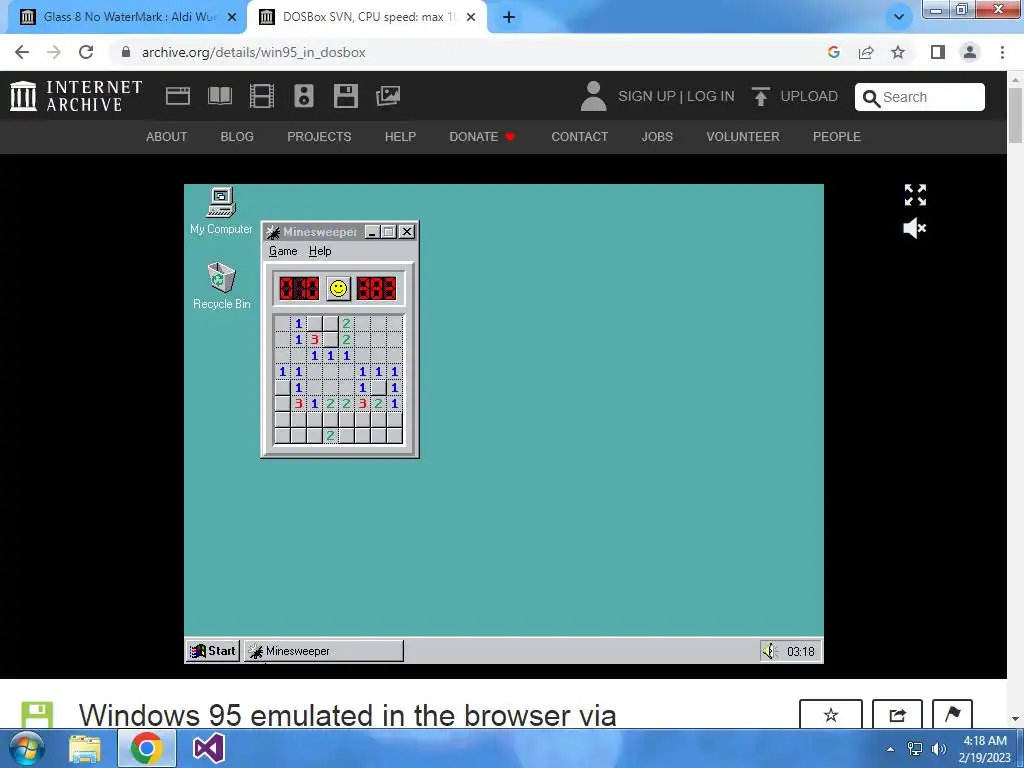Screen dimensions: 1024x768
Task: Focus the Internet Archive Search field
Action: [x=920, y=97]
